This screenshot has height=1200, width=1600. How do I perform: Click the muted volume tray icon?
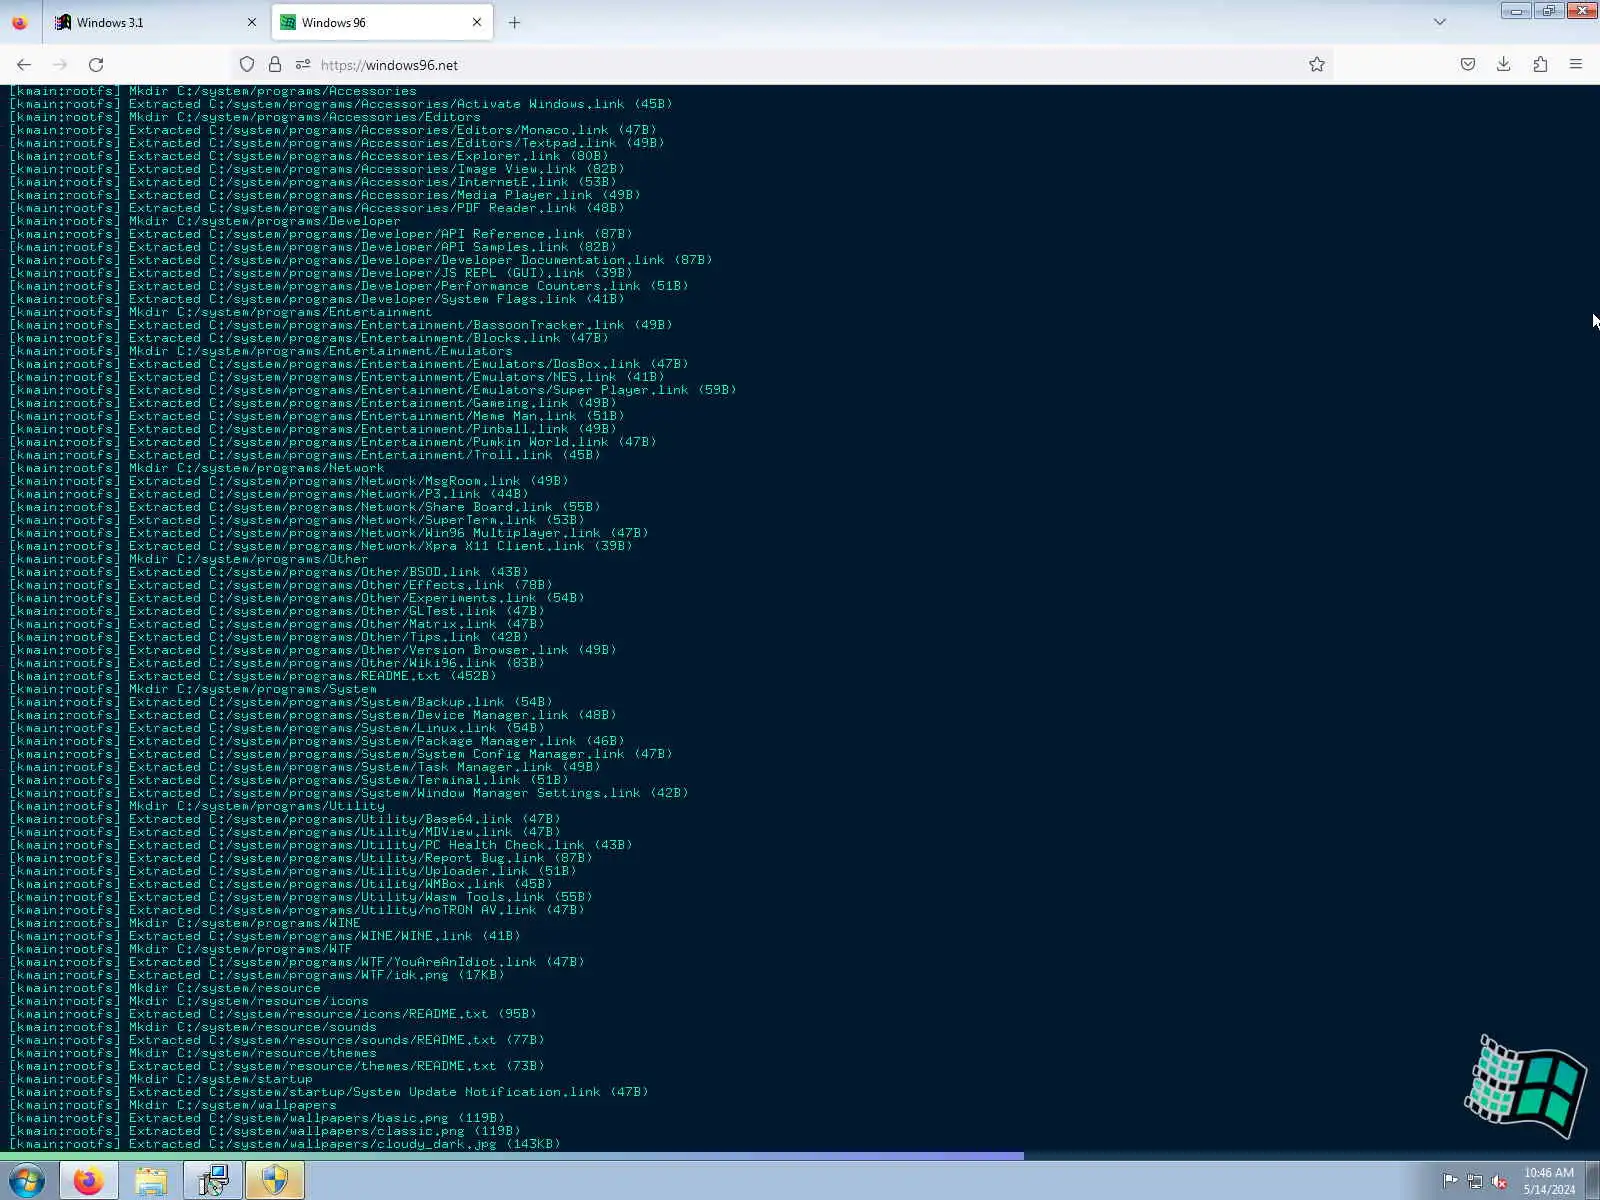coord(1500,1181)
